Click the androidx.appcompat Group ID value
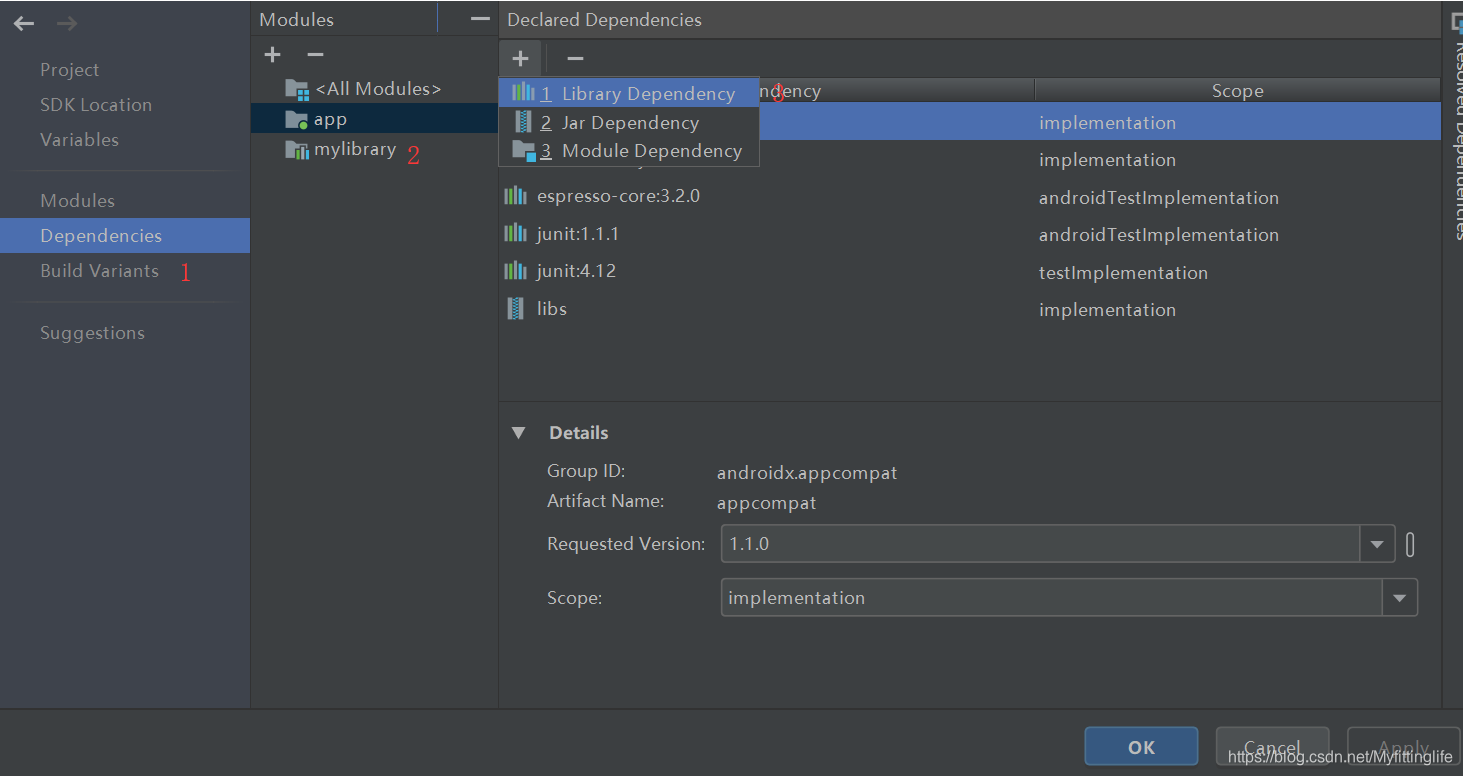The image size is (1463, 776). tap(807, 473)
